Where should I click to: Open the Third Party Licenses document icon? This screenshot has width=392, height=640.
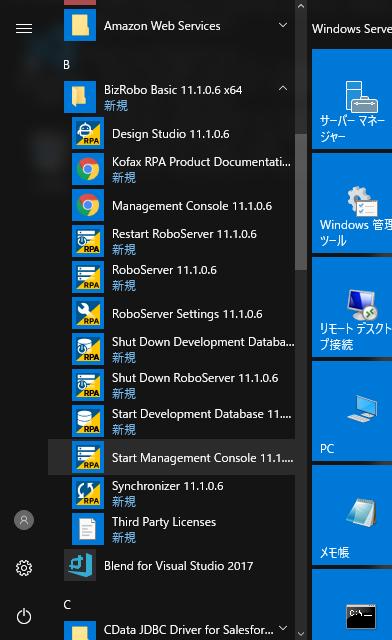tap(88, 529)
